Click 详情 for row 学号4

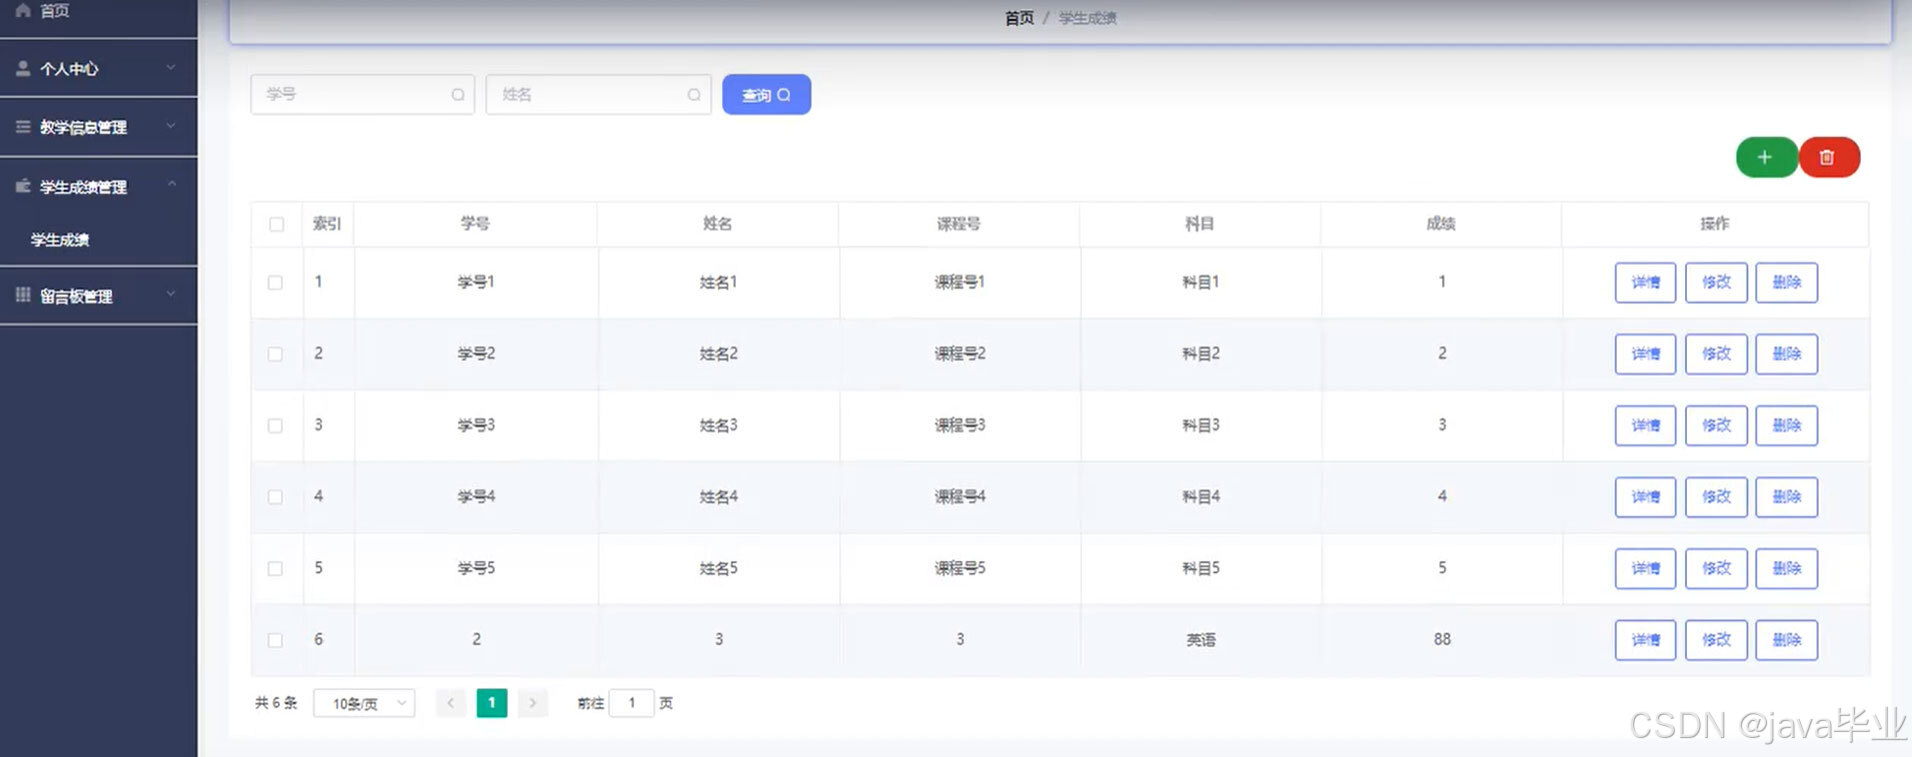(1645, 497)
